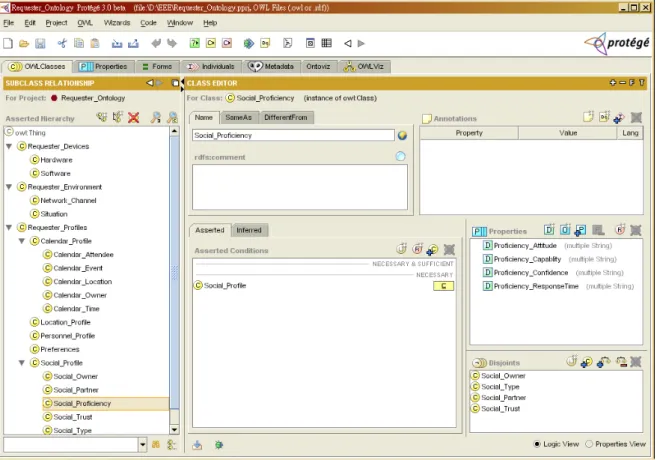This screenshot has height=460, width=657.
Task: Open the DifferentFrom tab
Action: pyautogui.click(x=286, y=118)
